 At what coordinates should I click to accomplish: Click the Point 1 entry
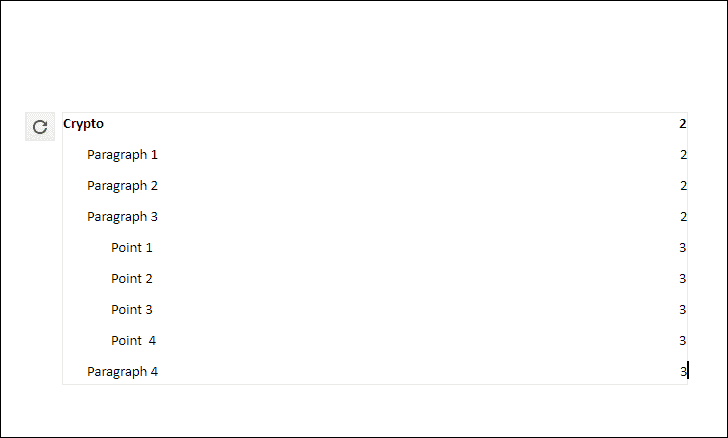click(x=132, y=248)
